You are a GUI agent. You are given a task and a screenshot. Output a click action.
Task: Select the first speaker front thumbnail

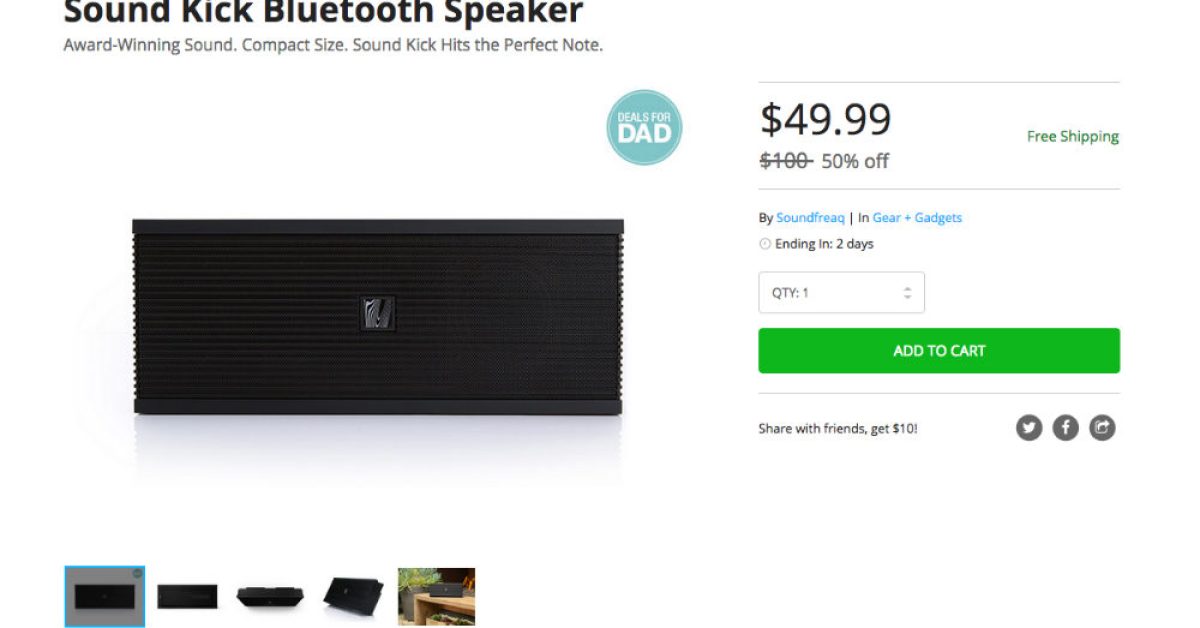click(x=105, y=597)
